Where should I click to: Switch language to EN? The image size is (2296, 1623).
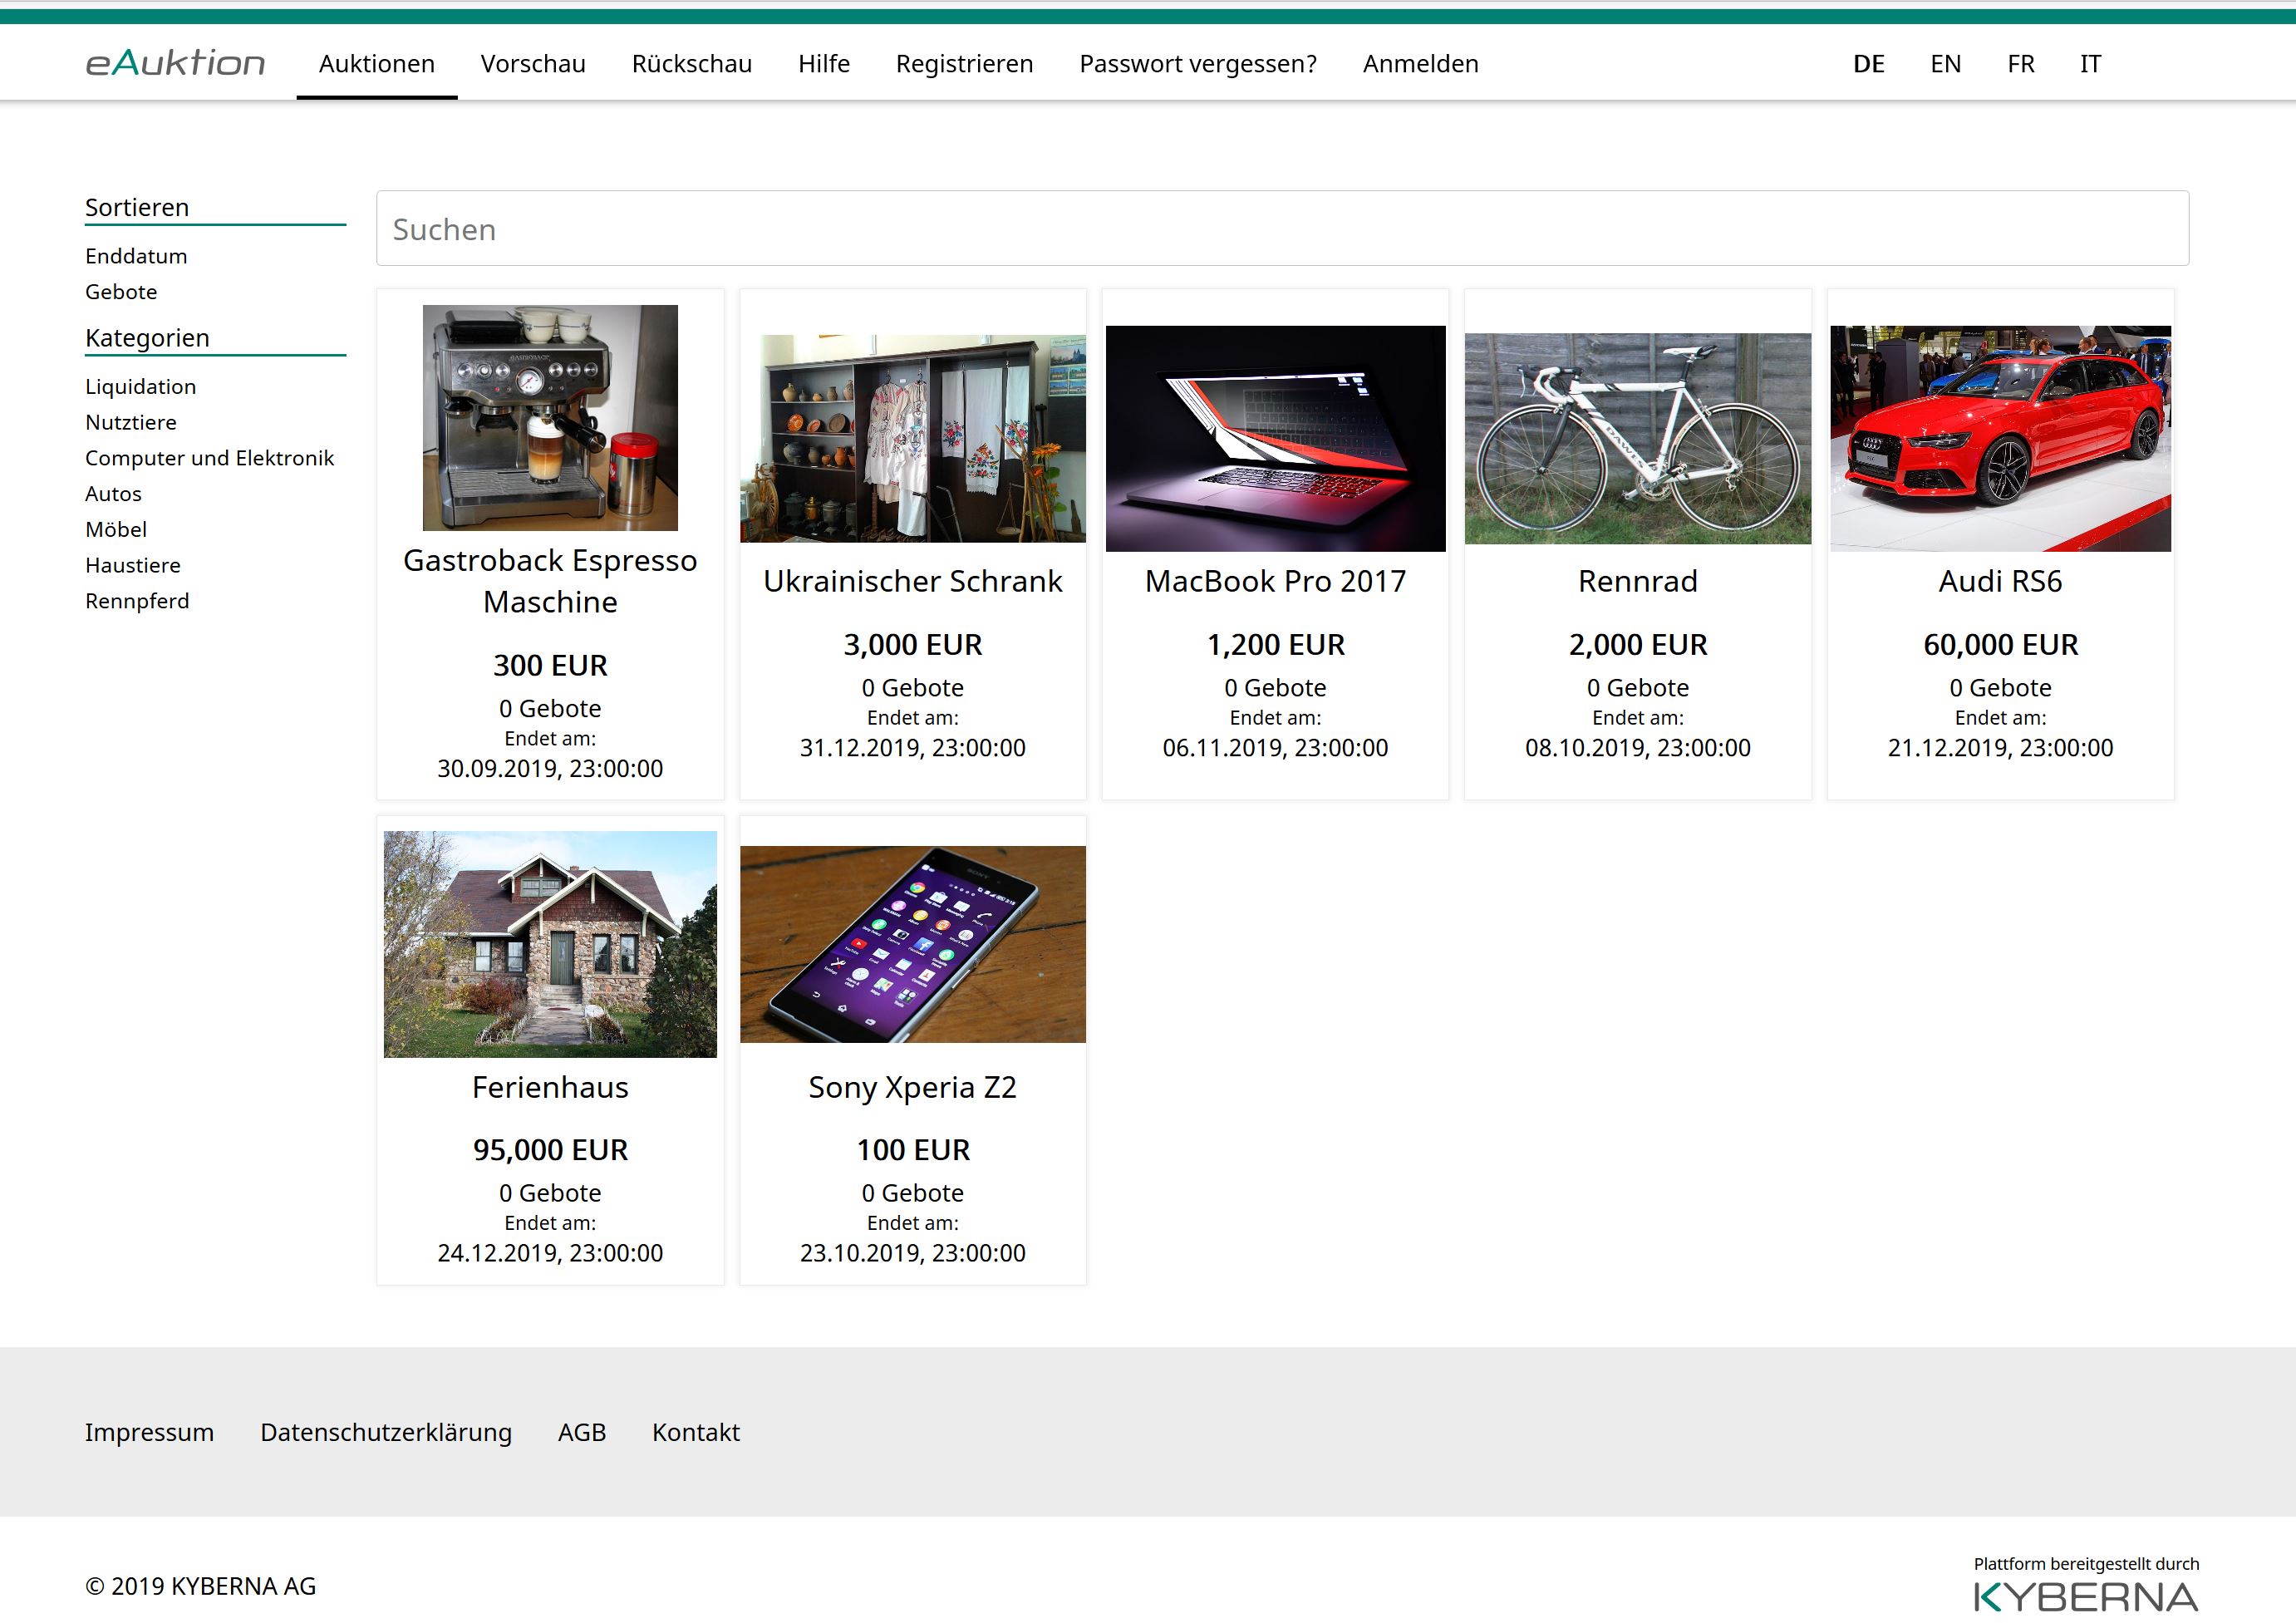coord(1945,64)
